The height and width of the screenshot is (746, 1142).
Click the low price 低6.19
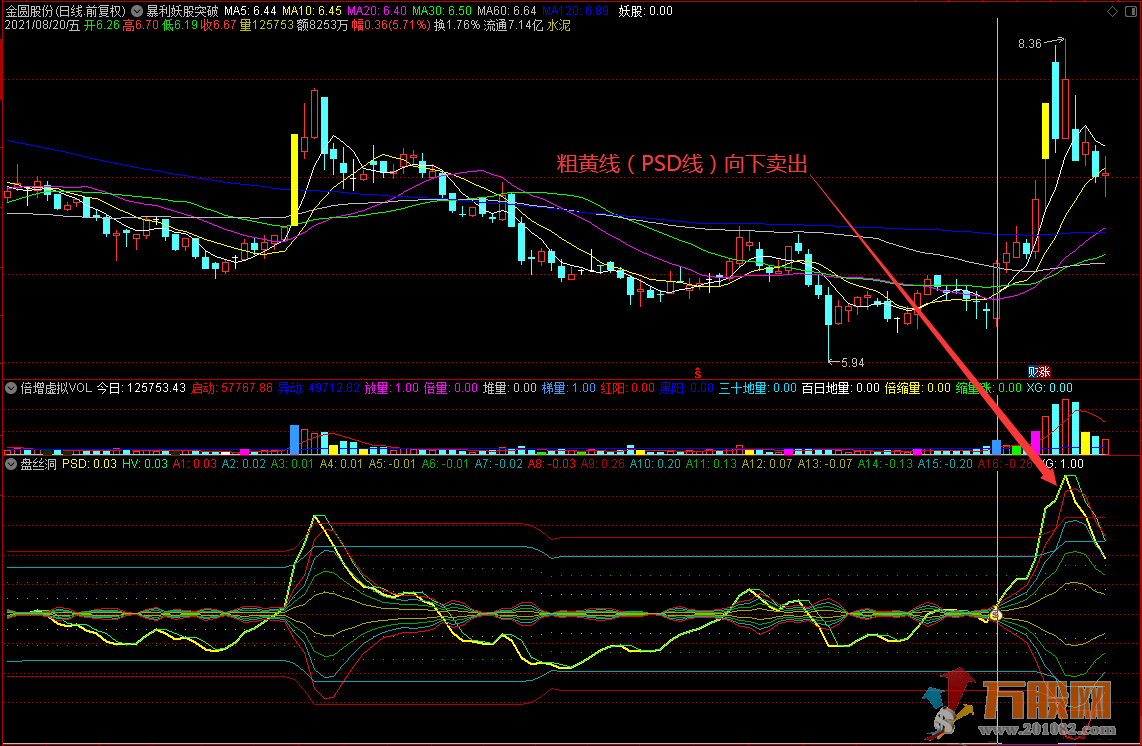pyautogui.click(x=180, y=25)
